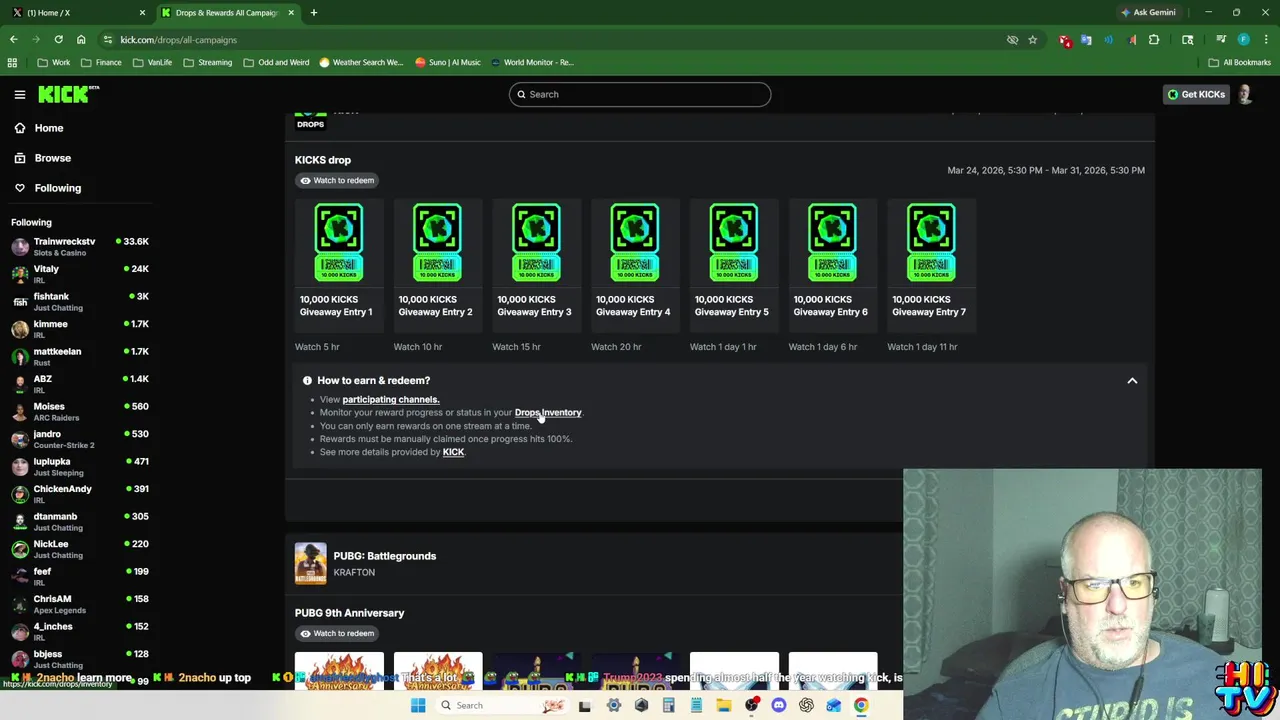Open a new browser tab

tap(313, 12)
